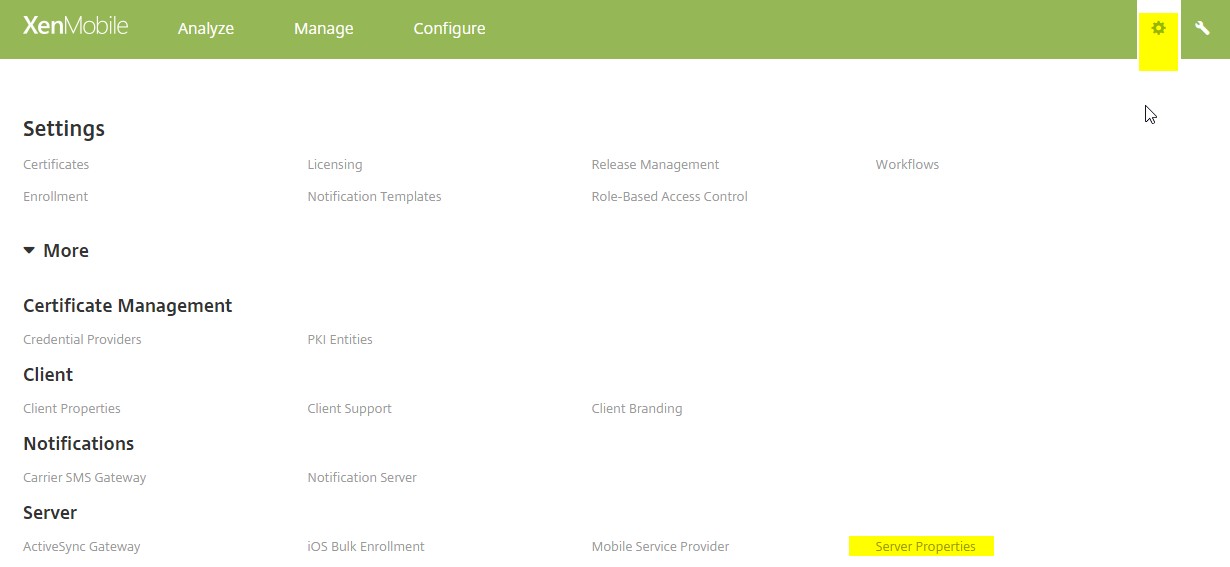Select Role-Based Access Control
This screenshot has width=1230, height=567.
(x=669, y=197)
